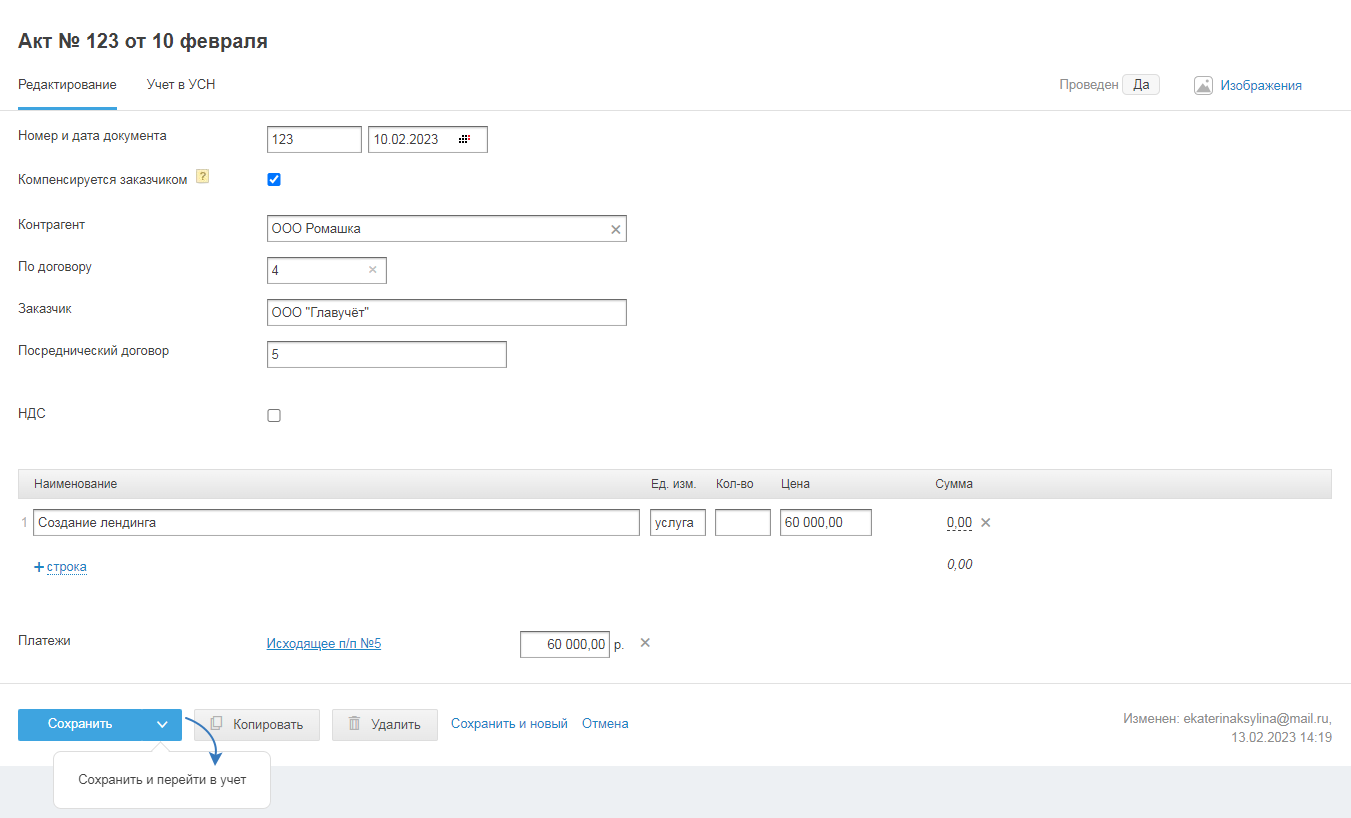Viewport: 1351px width, 818px height.
Task: Clear the ООО Ромашка contractor field
Action: pos(616,229)
